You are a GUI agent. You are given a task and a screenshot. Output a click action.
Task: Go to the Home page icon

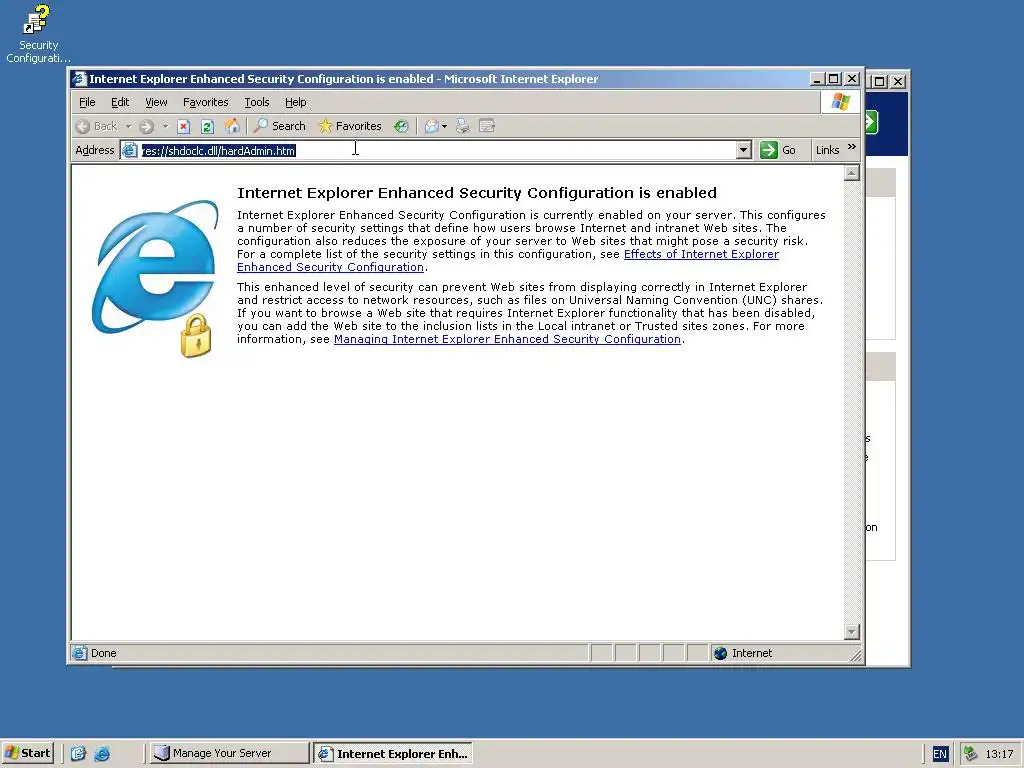232,126
